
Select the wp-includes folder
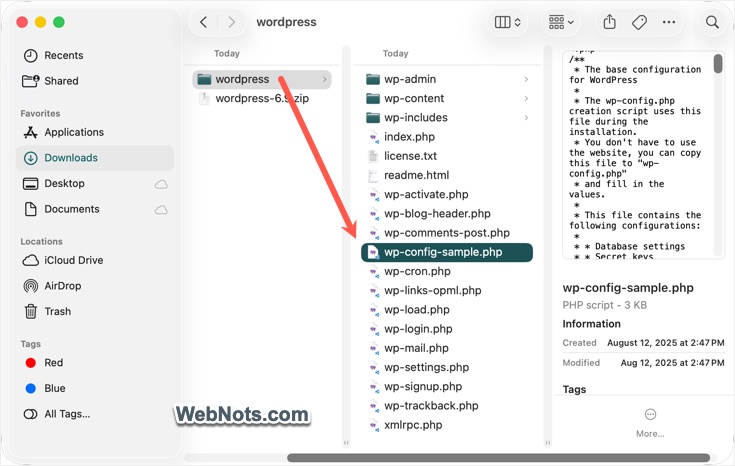coord(447,118)
